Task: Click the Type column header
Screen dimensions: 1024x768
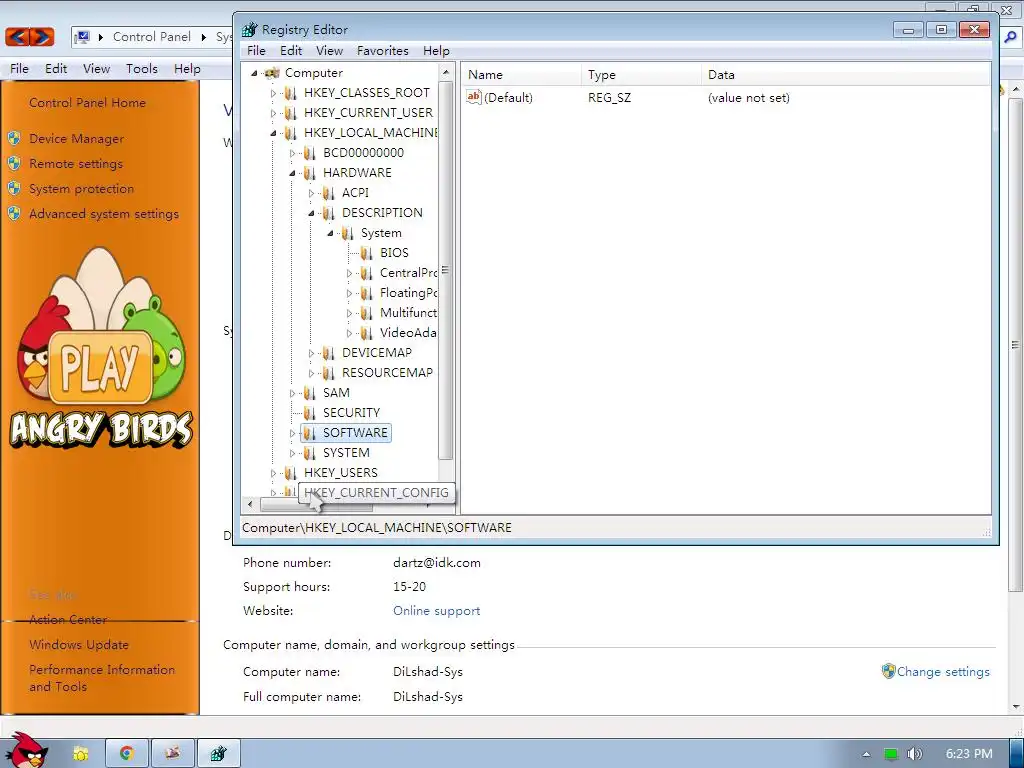Action: 641,74
